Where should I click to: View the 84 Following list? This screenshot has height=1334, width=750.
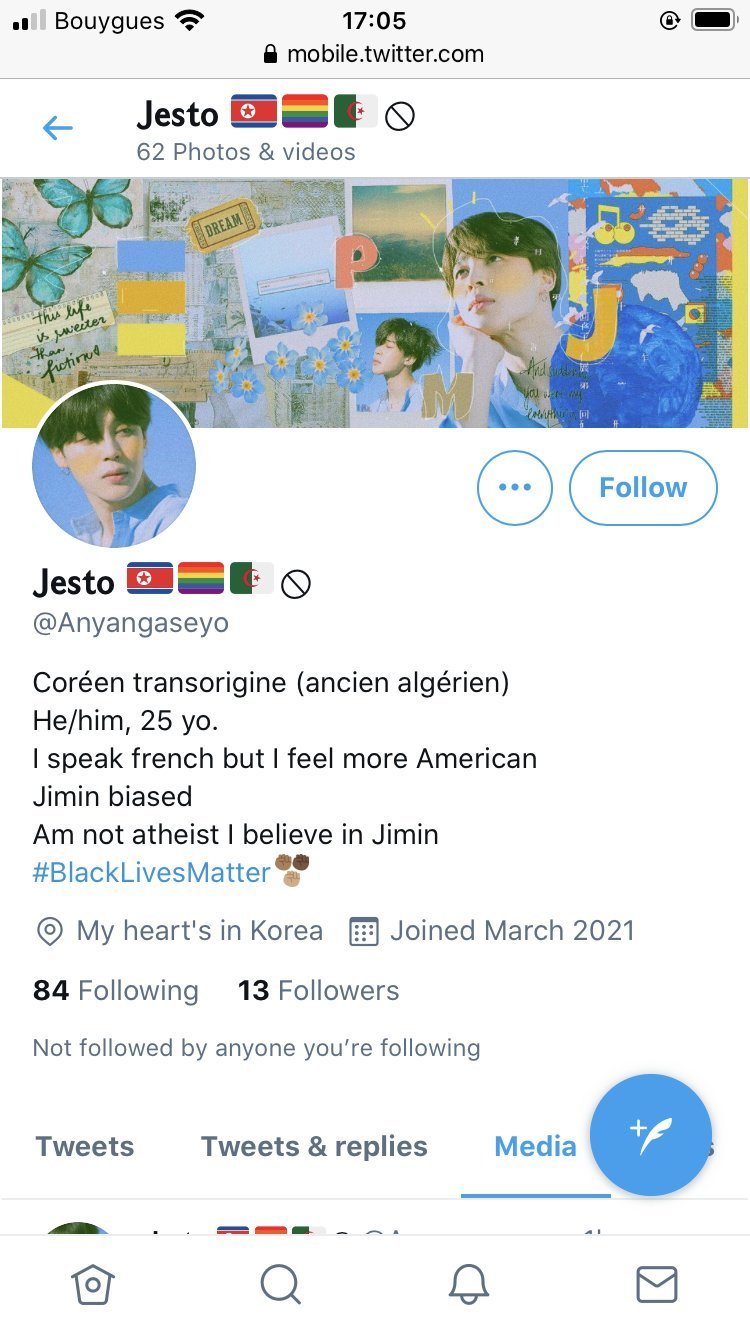(116, 991)
